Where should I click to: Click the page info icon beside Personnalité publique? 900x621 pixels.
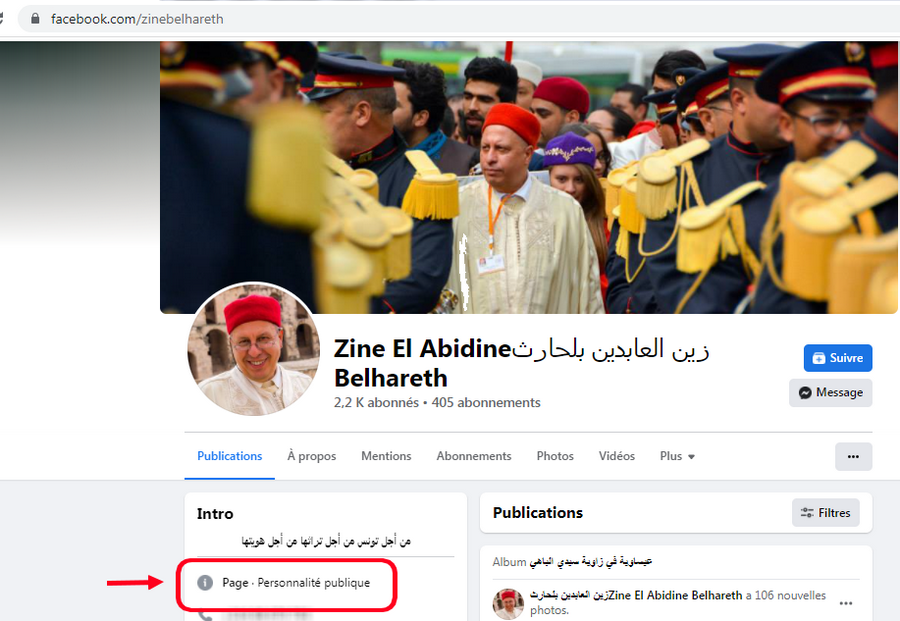(x=205, y=583)
